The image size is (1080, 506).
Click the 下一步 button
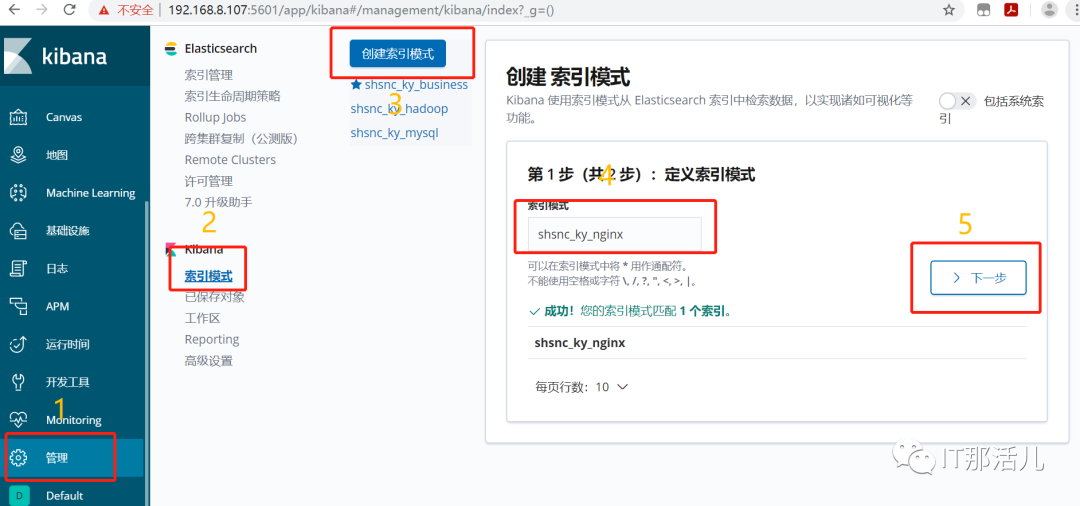[978, 277]
